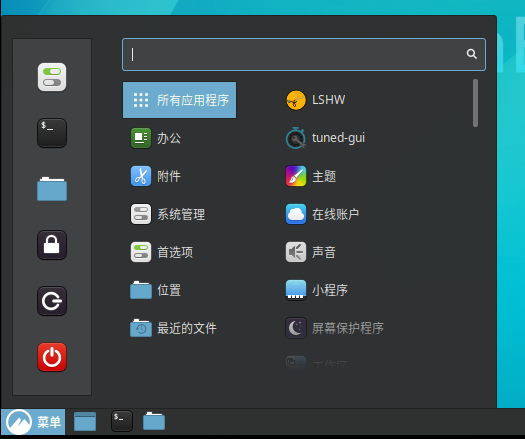Click the Log Out icon

[52, 301]
